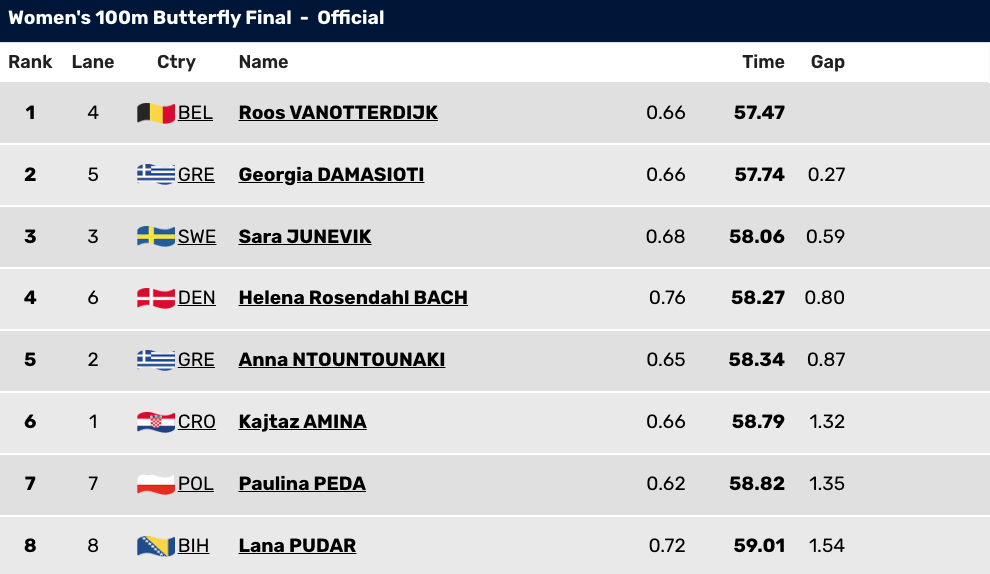Open the POL country code link
Viewport: 990px width, 574px height.
(x=196, y=484)
